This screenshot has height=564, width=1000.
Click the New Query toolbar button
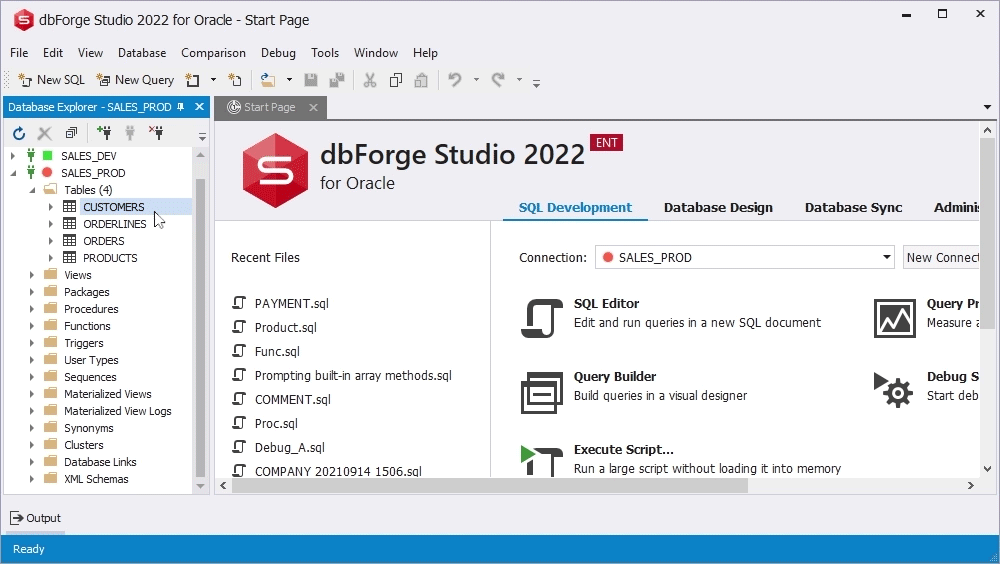(x=135, y=80)
